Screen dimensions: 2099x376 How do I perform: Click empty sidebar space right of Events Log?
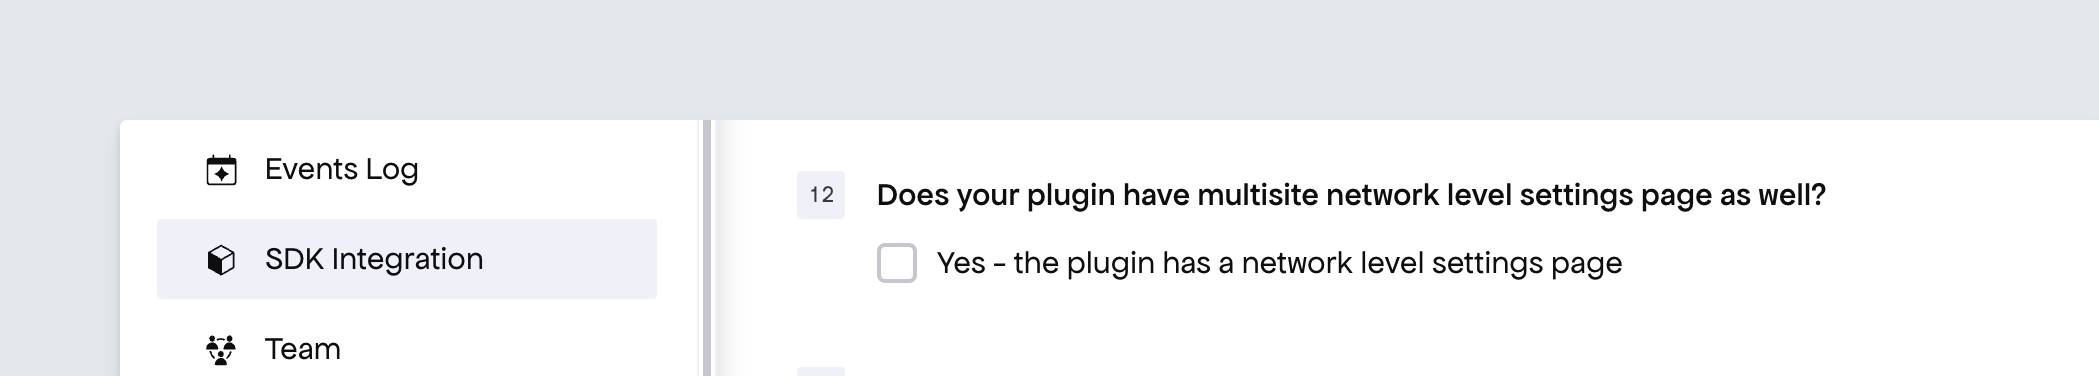(x=540, y=169)
